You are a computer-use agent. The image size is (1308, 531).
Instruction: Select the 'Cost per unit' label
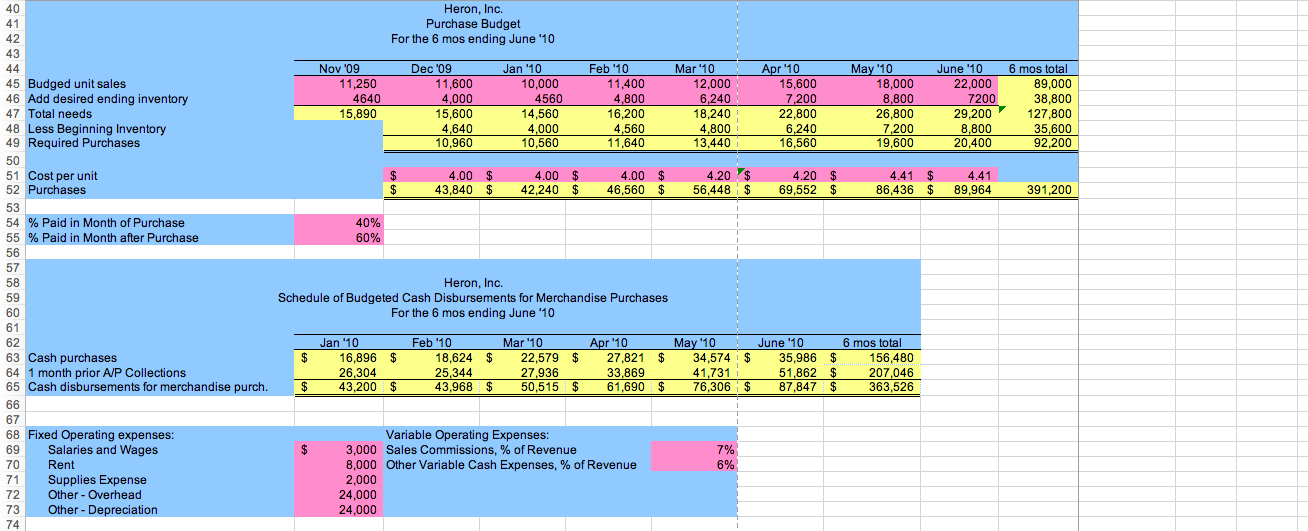pyautogui.click(x=65, y=175)
